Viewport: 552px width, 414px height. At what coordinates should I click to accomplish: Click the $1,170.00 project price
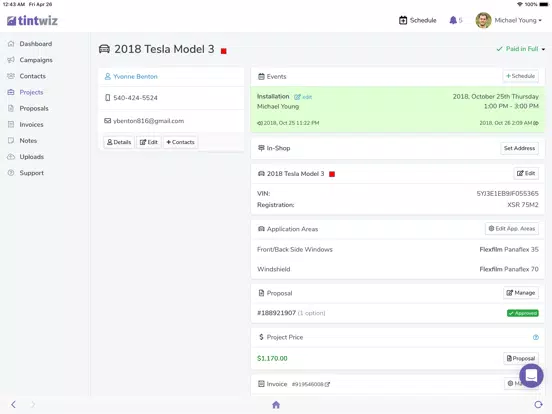tap(272, 358)
